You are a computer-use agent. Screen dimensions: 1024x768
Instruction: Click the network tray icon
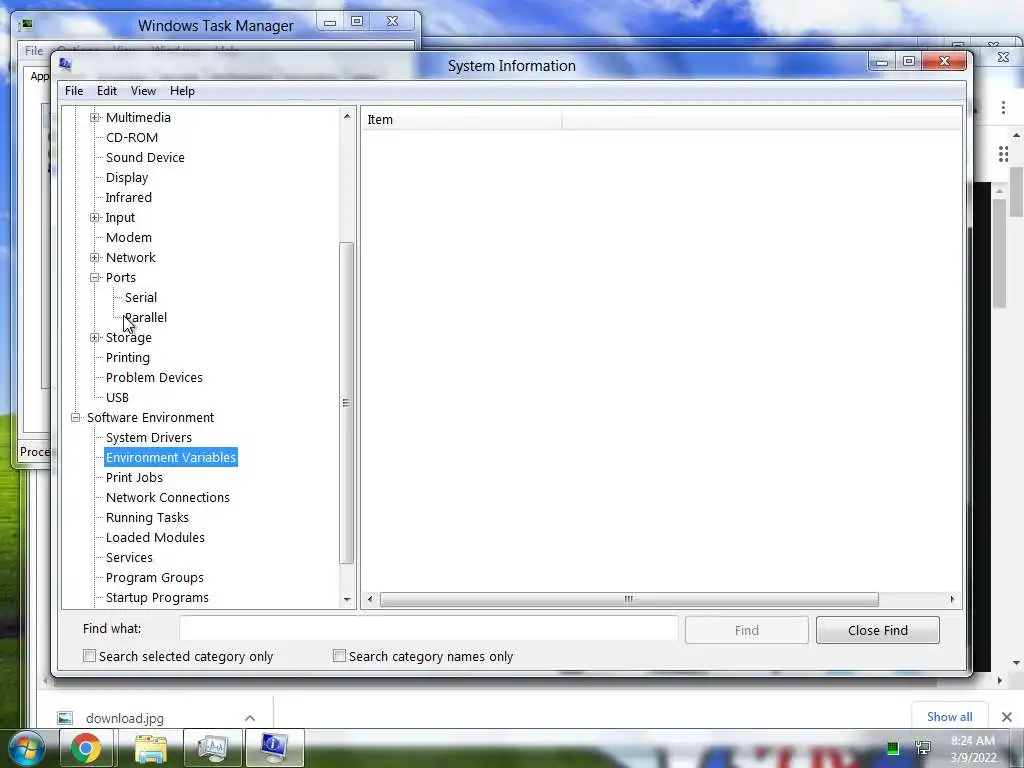click(923, 748)
